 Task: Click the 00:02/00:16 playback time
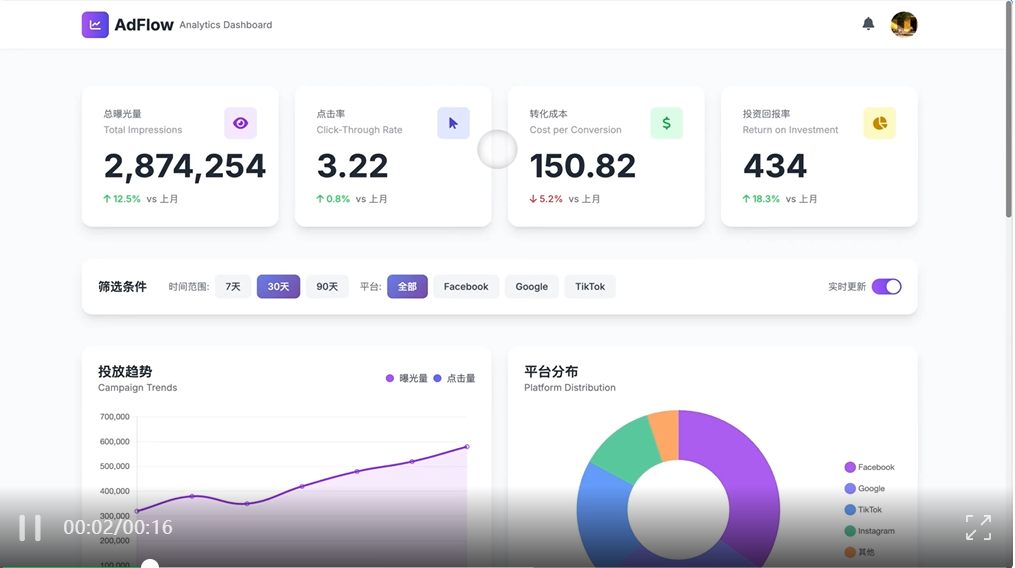click(118, 527)
